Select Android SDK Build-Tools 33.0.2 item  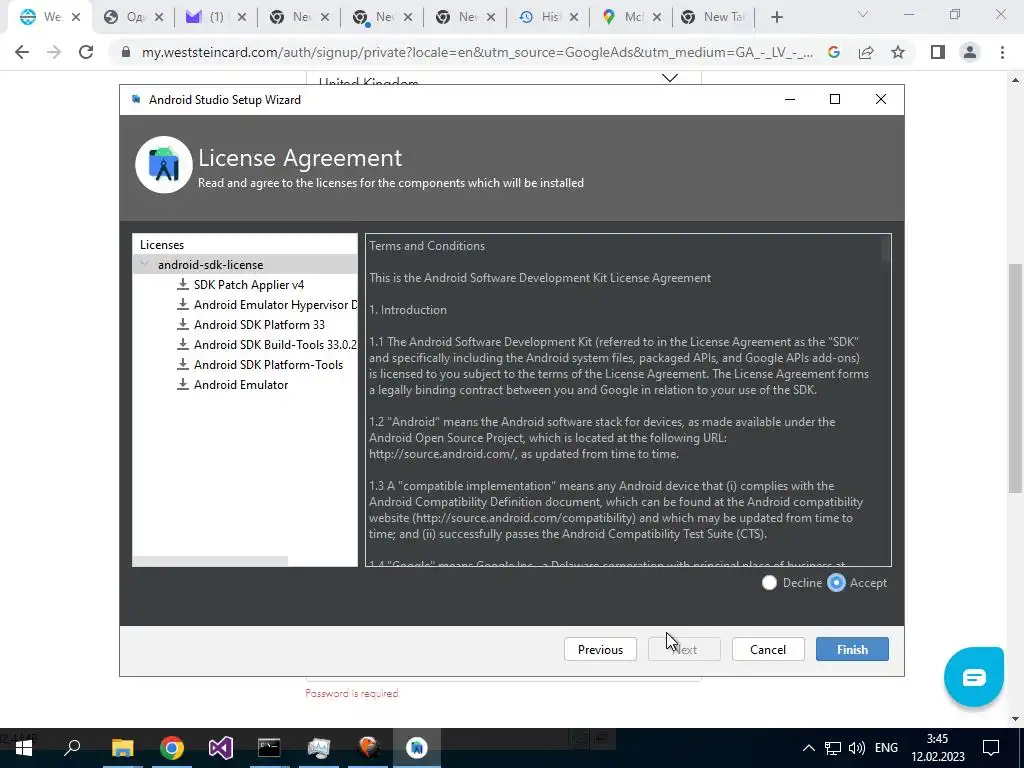point(276,345)
